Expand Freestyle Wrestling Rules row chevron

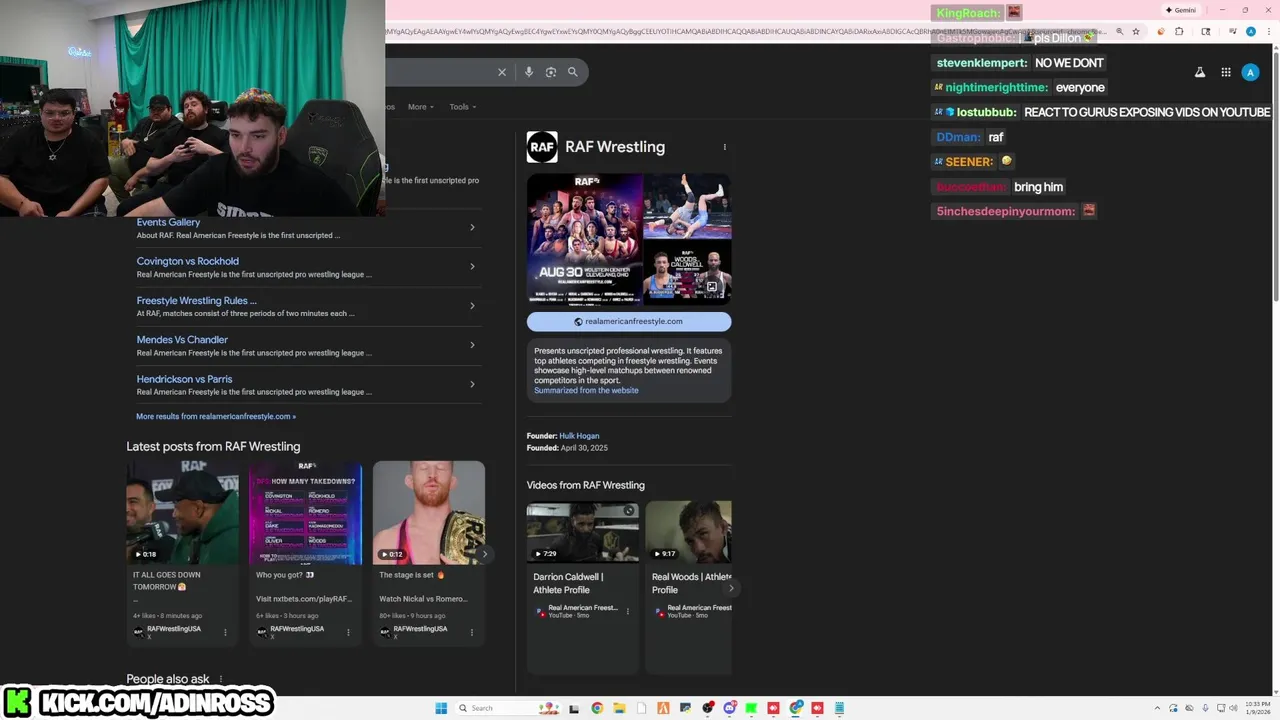coord(472,306)
